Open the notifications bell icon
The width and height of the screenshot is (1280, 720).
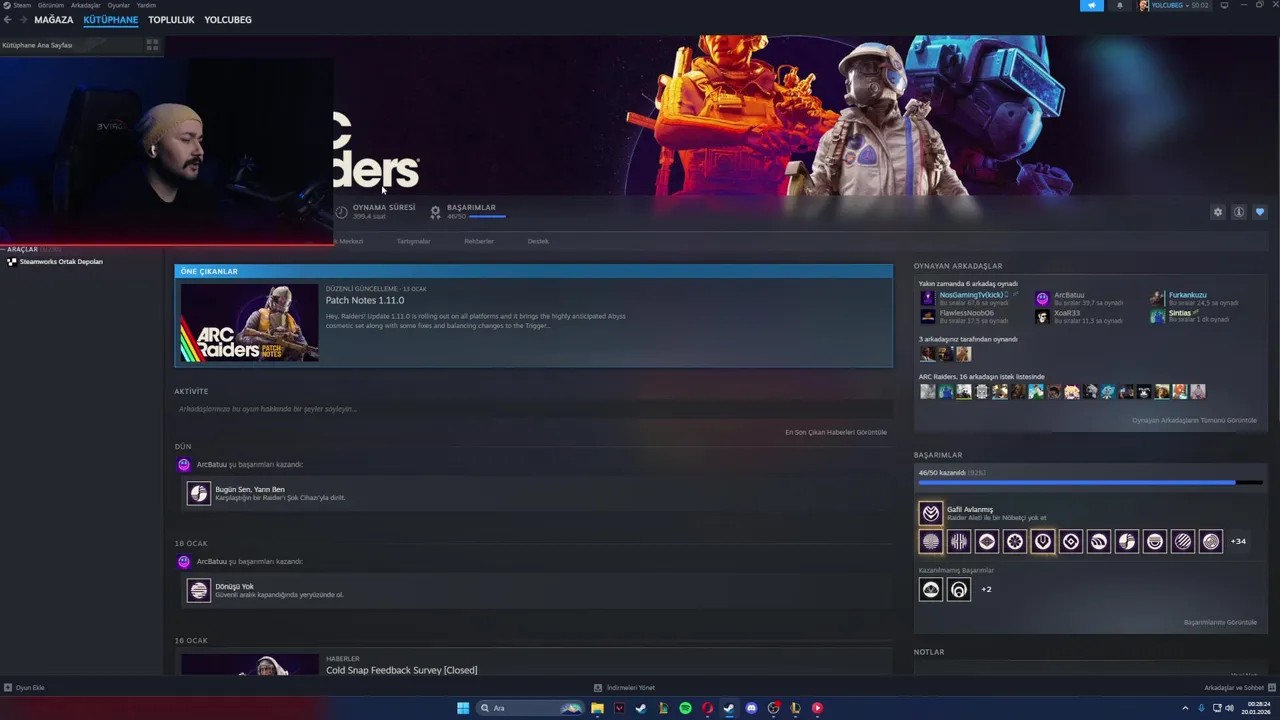pyautogui.click(x=1119, y=5)
